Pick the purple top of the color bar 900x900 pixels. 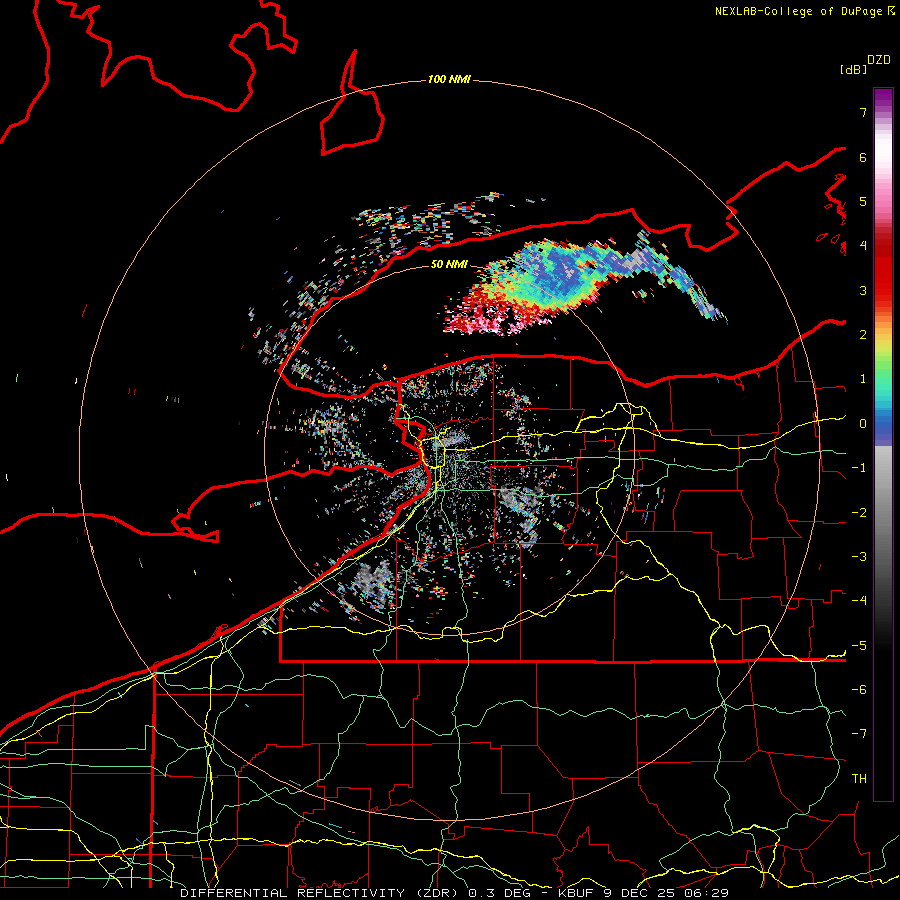point(883,98)
